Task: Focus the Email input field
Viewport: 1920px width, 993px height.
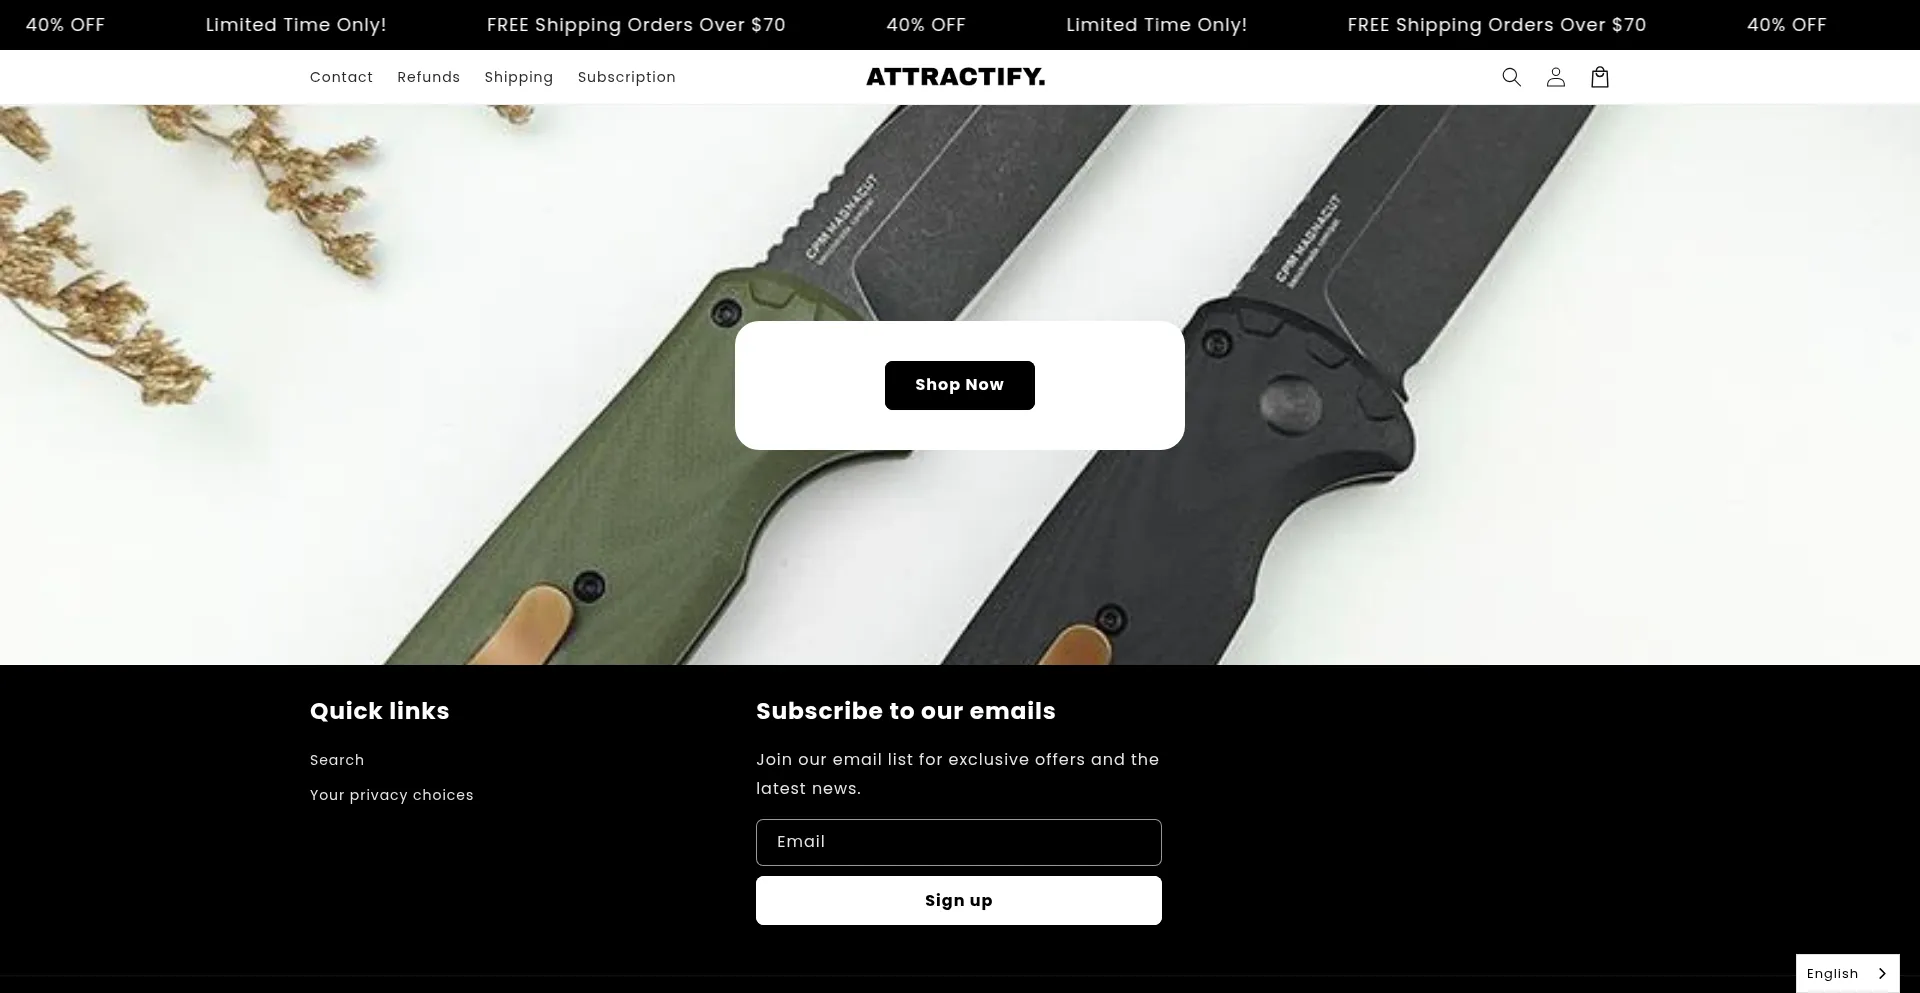Action: (958, 842)
